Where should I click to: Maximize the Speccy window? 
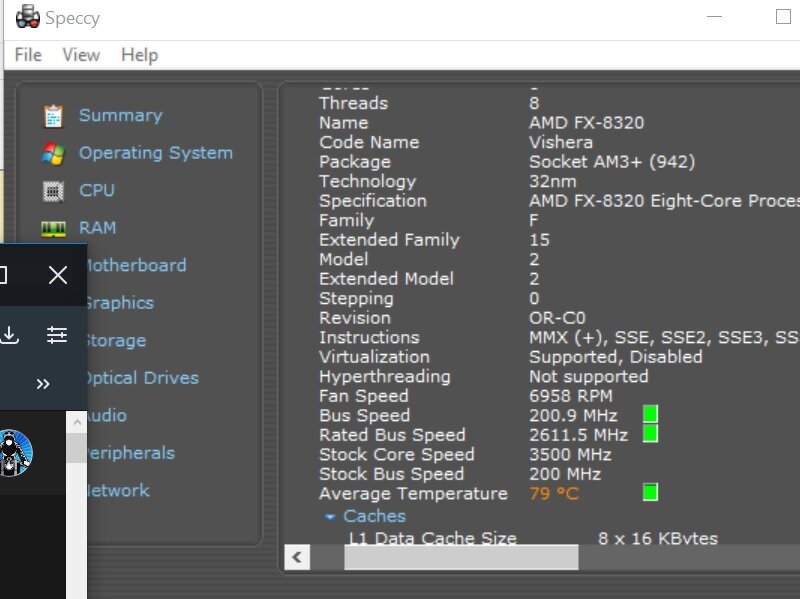(783, 17)
